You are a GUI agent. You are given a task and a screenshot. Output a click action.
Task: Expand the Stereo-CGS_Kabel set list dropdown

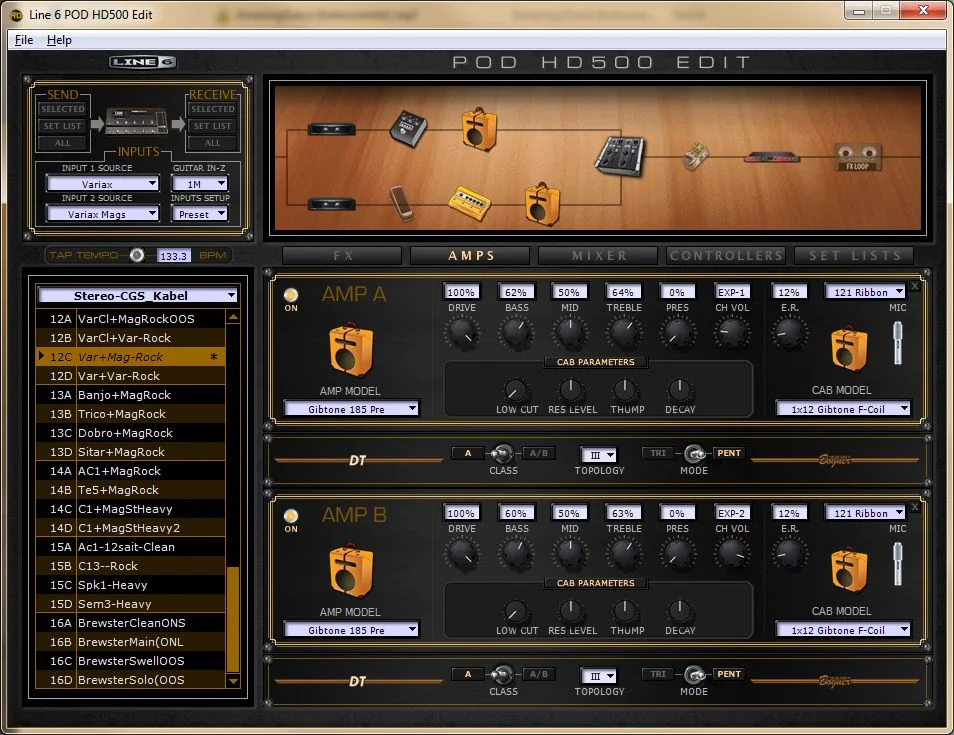(137, 295)
